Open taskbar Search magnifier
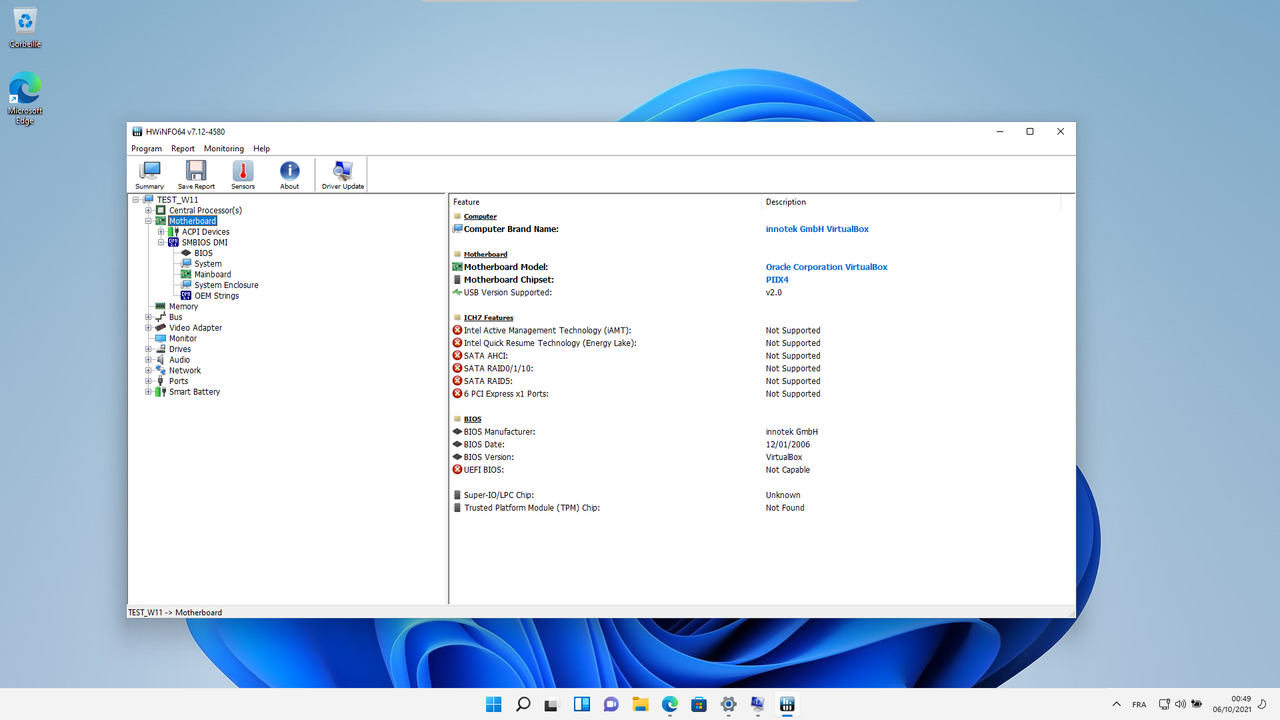Image resolution: width=1280 pixels, height=720 pixels. coord(523,704)
